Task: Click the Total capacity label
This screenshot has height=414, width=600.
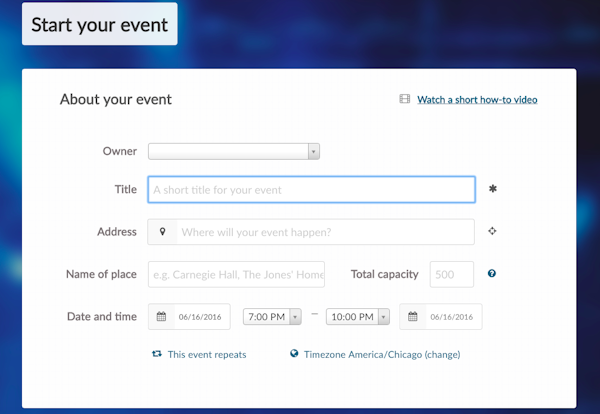Action: click(x=385, y=274)
